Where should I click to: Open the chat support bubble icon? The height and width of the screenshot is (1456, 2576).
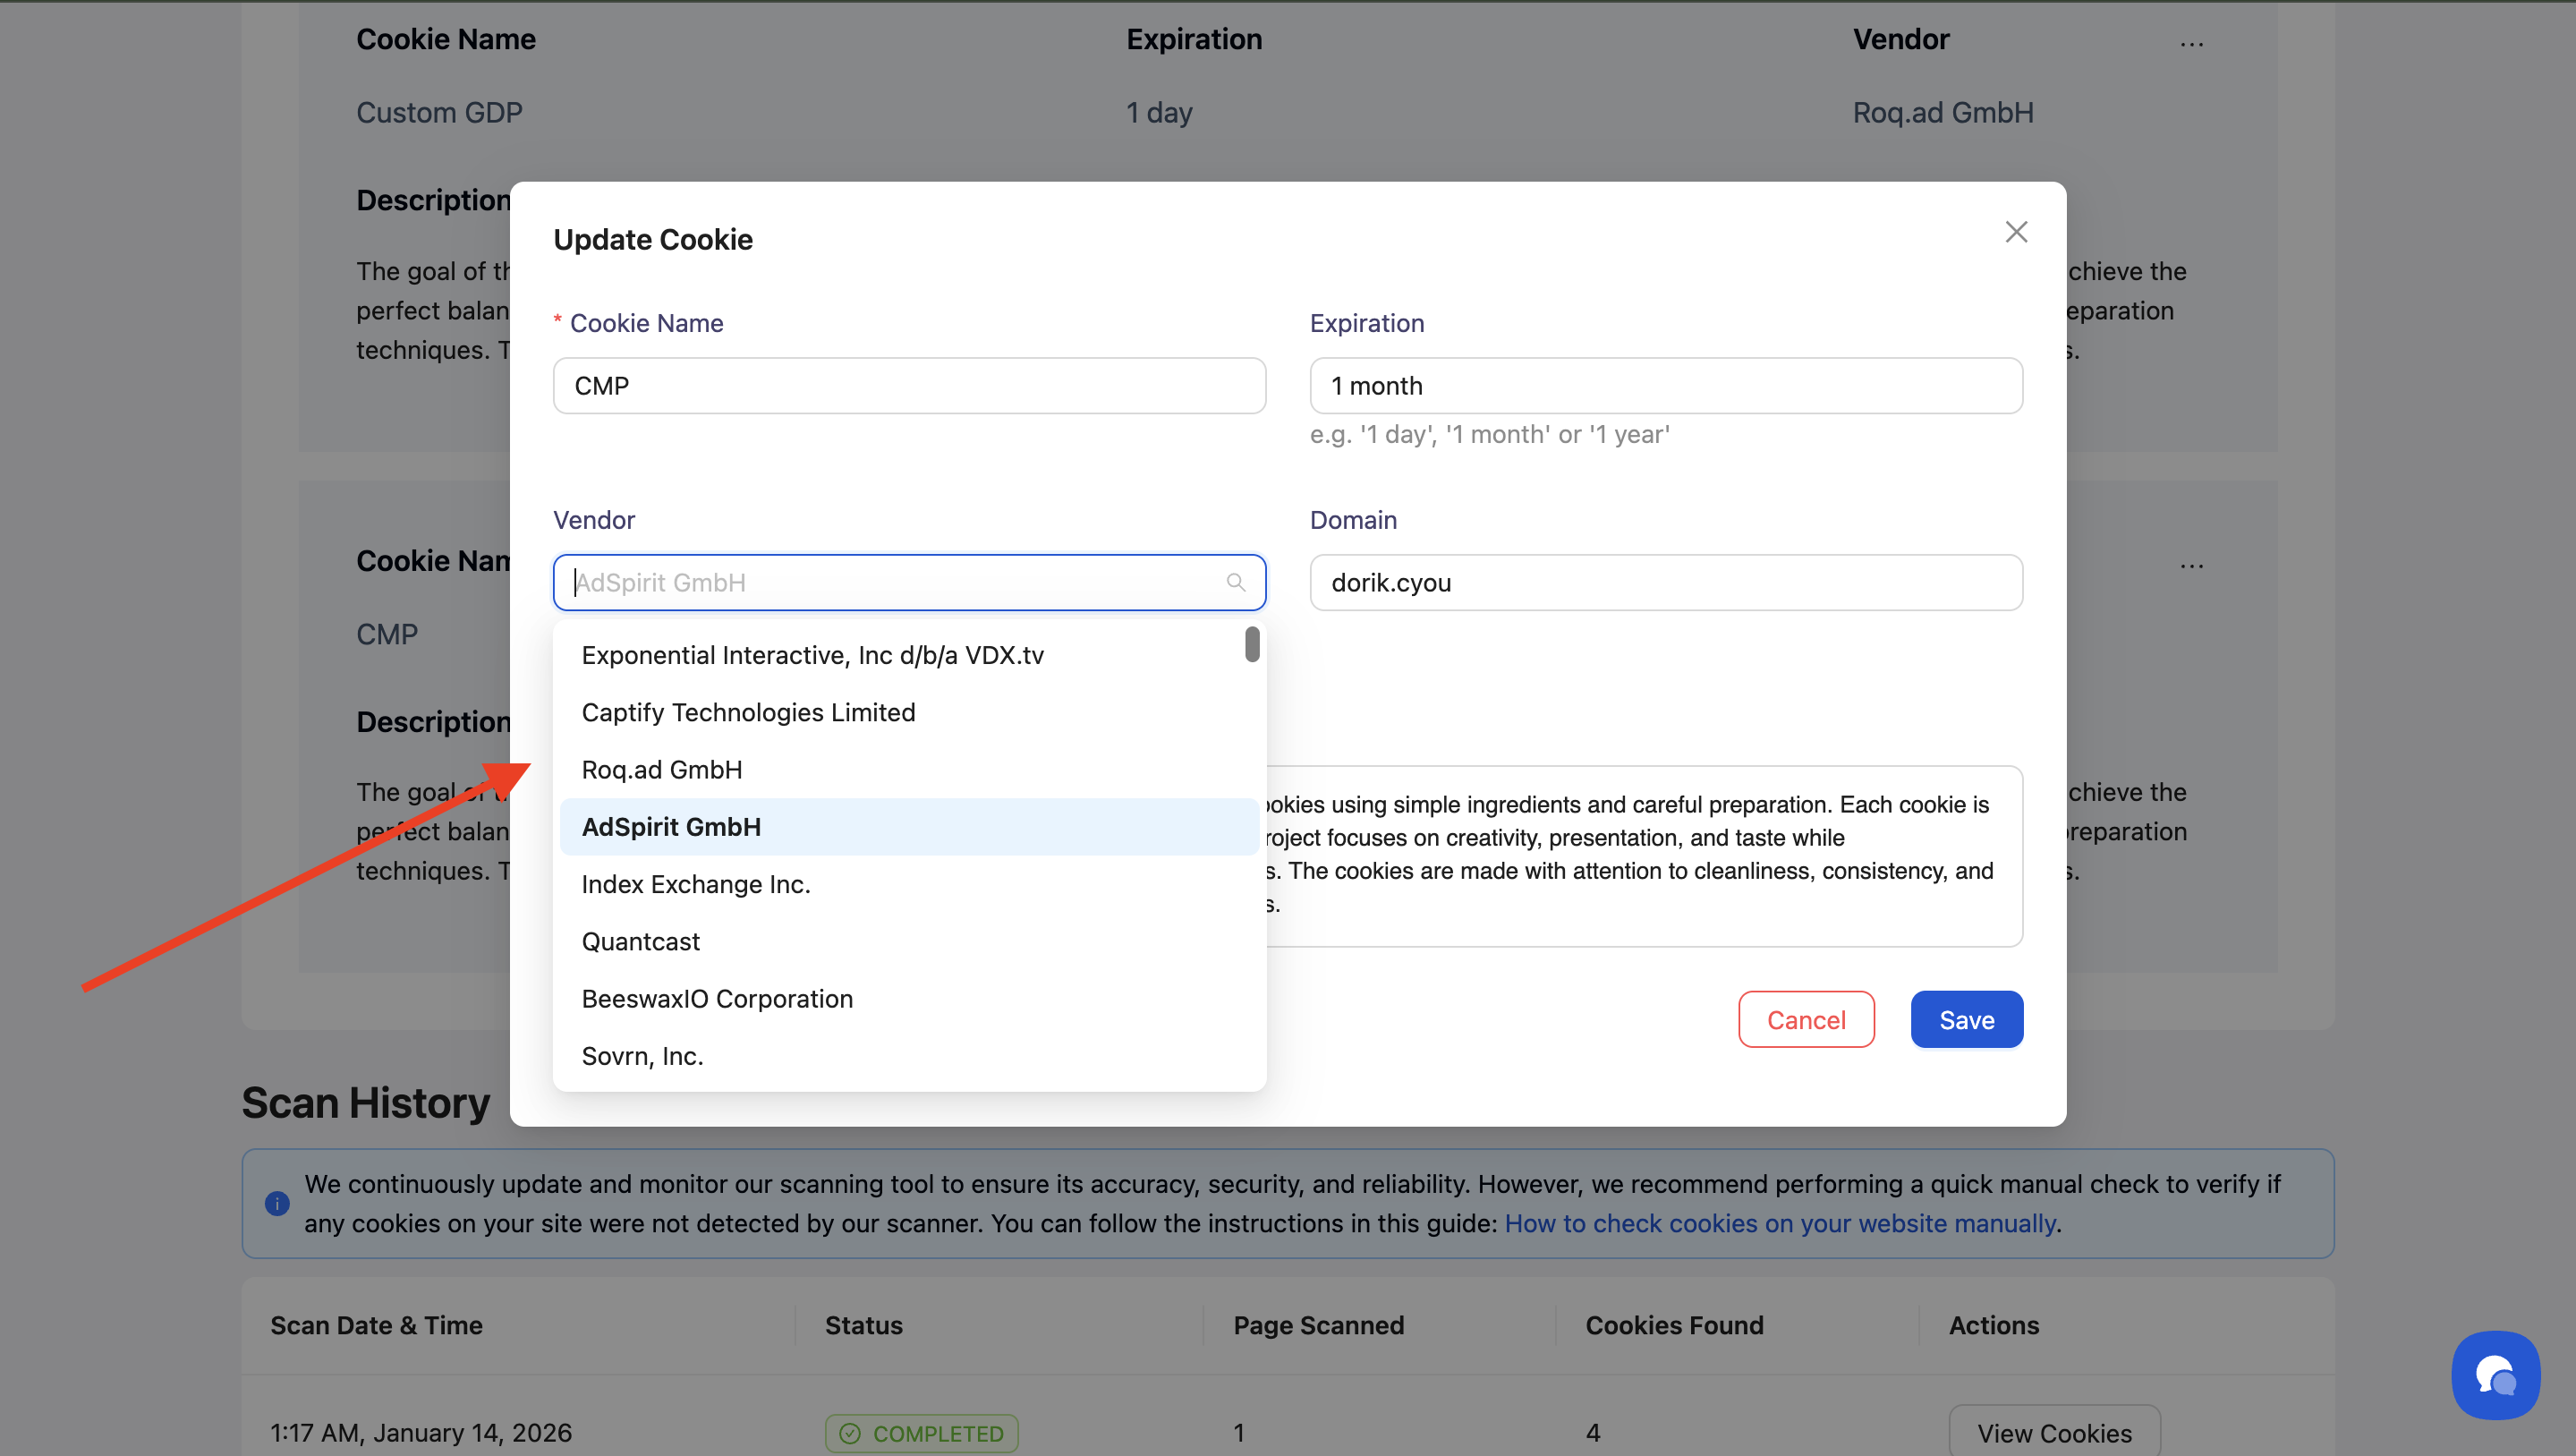click(2495, 1375)
